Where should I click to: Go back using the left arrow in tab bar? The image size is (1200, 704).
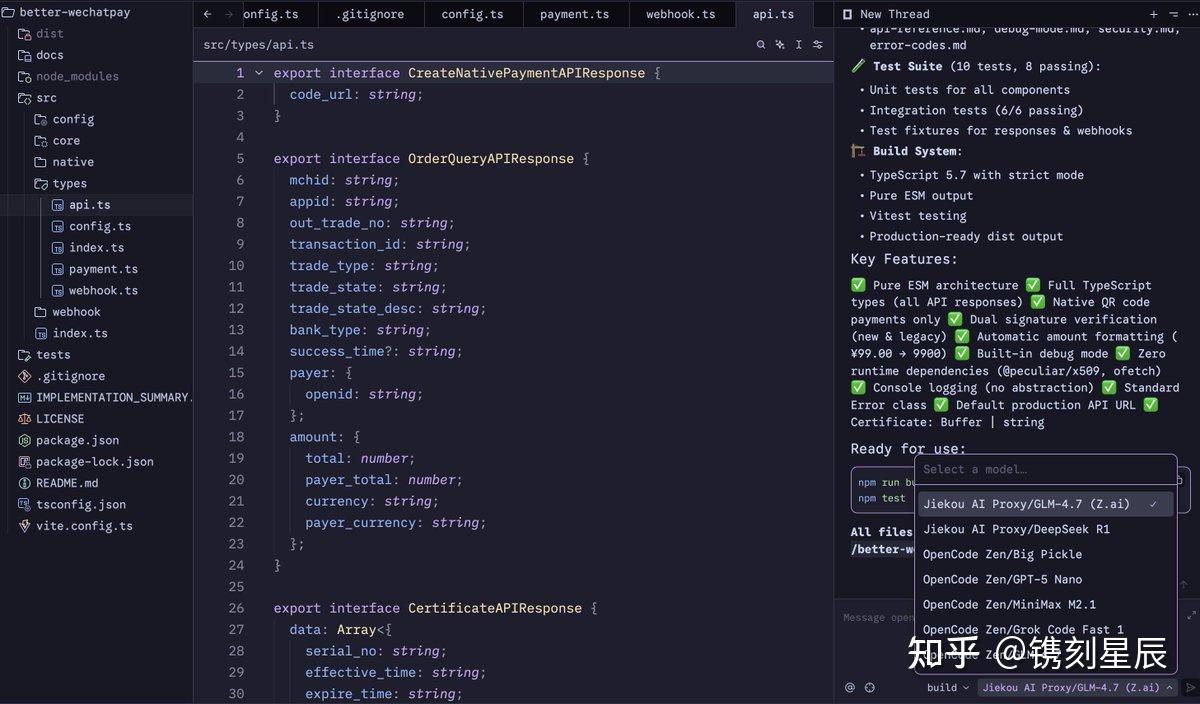(207, 15)
